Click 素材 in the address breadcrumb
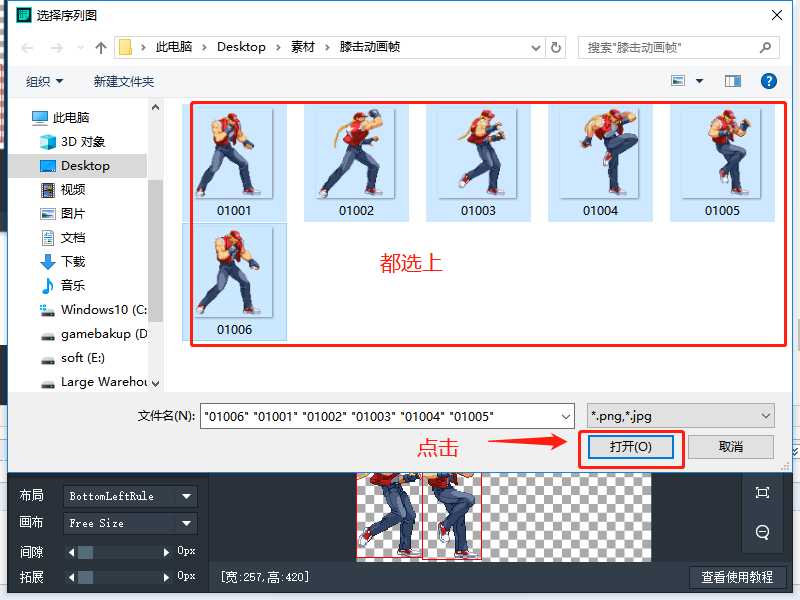 click(x=303, y=47)
